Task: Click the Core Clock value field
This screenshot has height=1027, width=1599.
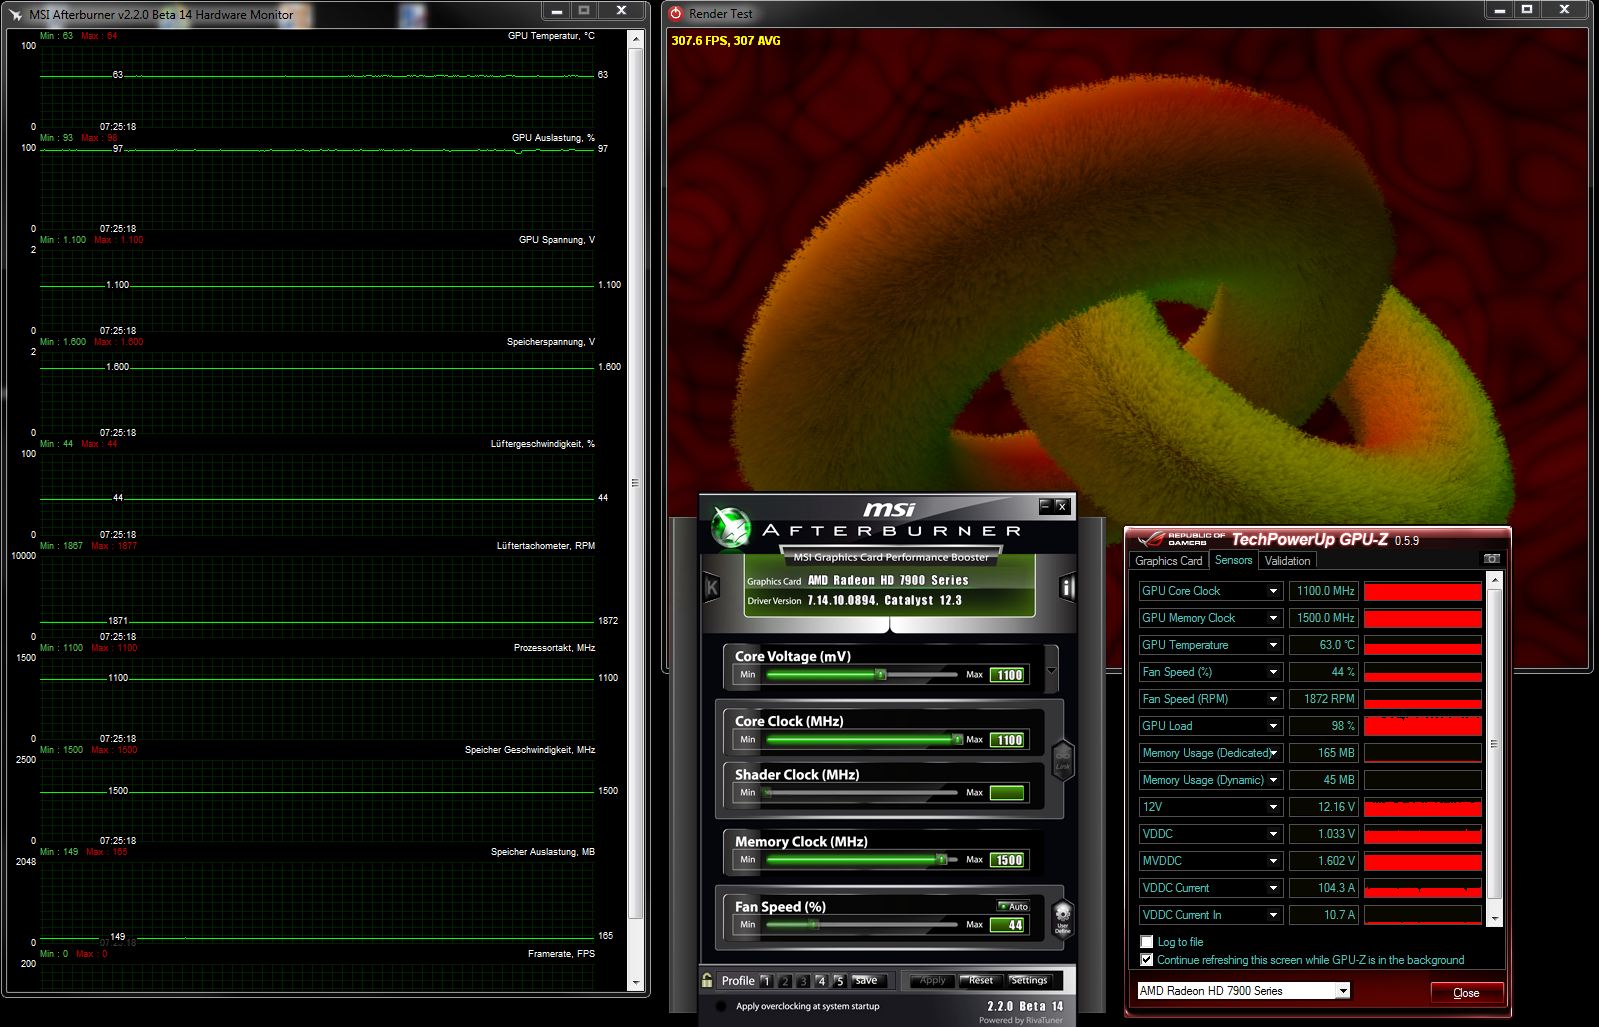Action: tap(1008, 740)
